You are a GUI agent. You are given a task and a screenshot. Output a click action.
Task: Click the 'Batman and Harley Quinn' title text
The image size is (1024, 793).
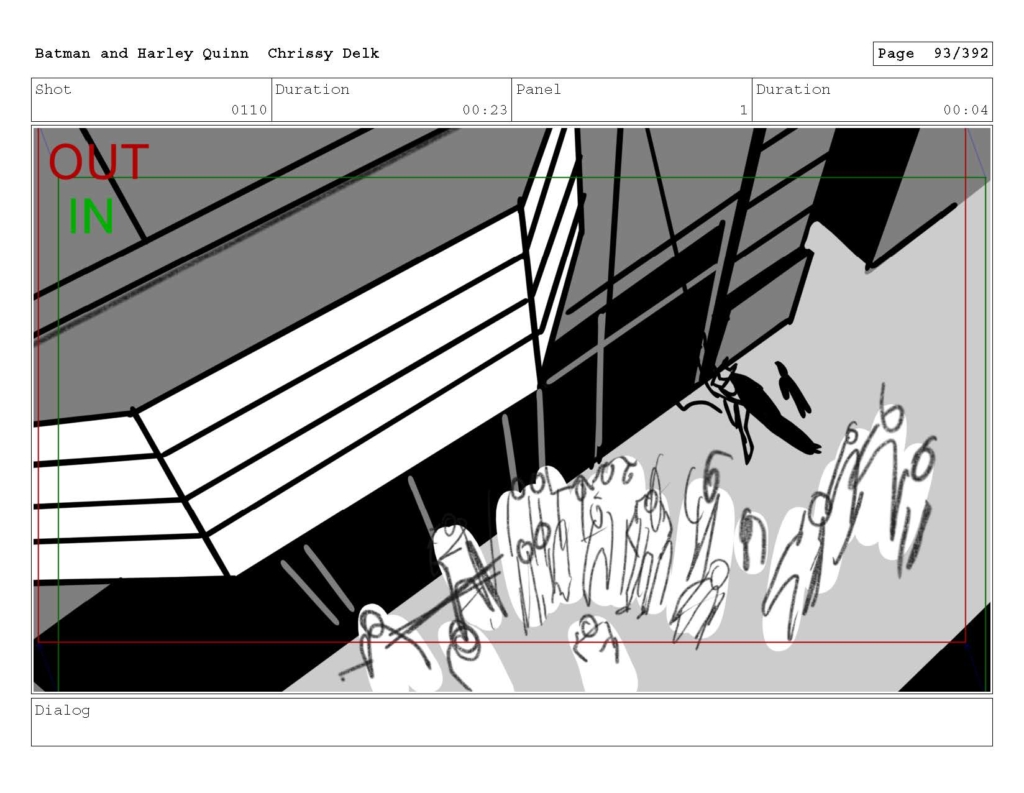(142, 54)
